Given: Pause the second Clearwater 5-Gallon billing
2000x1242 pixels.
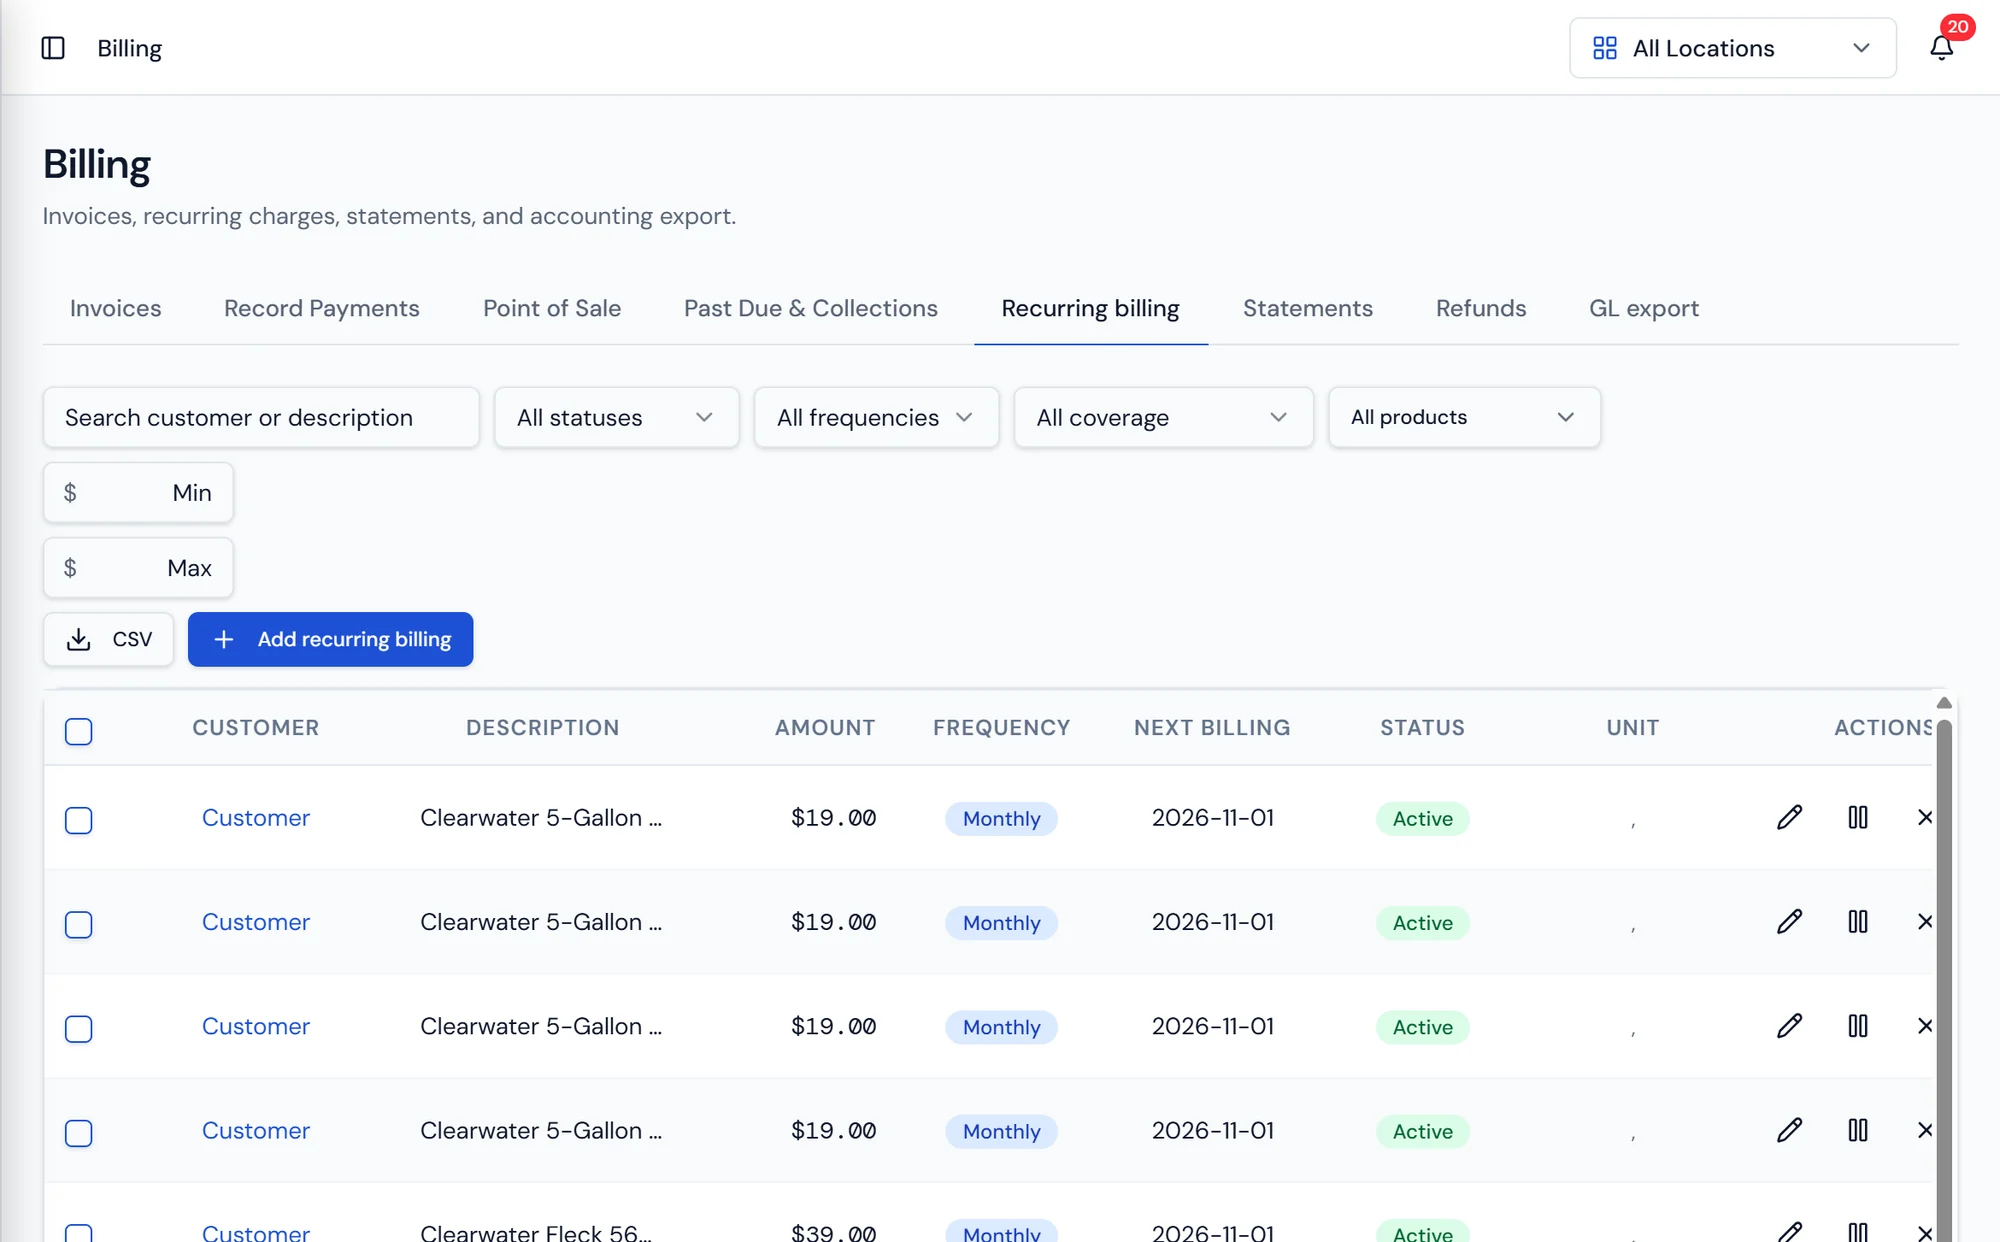Looking at the screenshot, I should [x=1857, y=922].
